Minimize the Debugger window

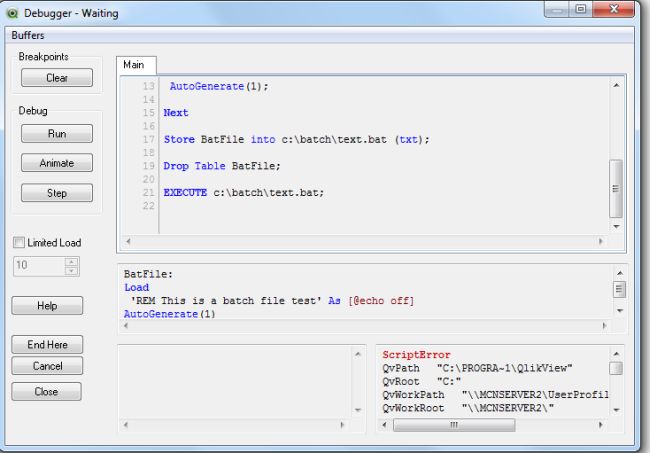[x=558, y=9]
